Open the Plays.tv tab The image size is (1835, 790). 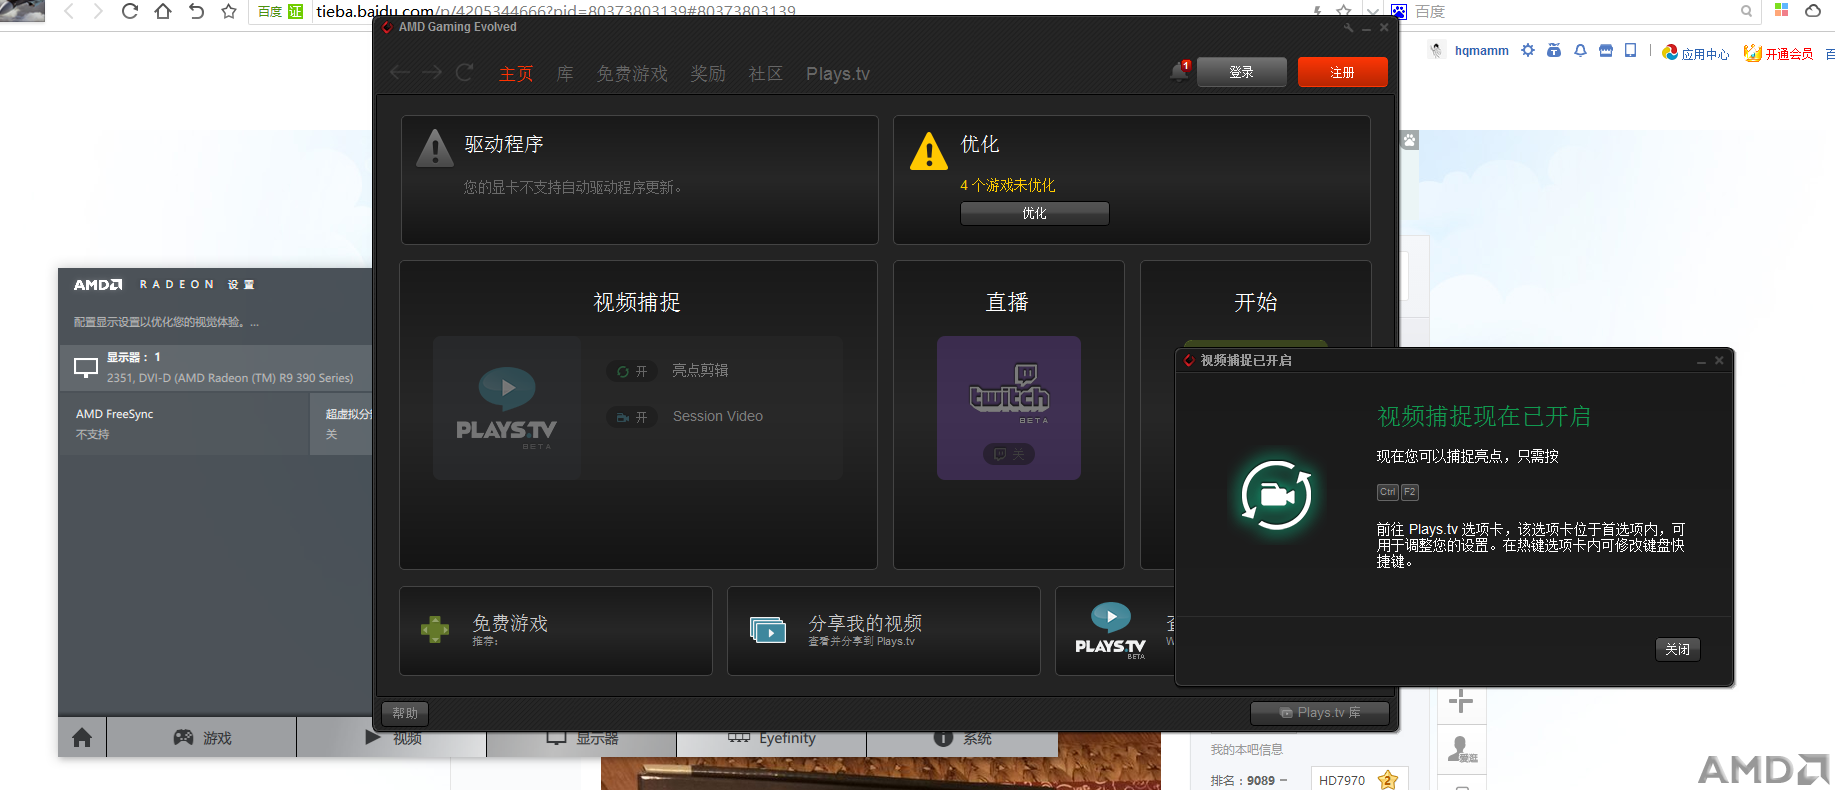(838, 74)
